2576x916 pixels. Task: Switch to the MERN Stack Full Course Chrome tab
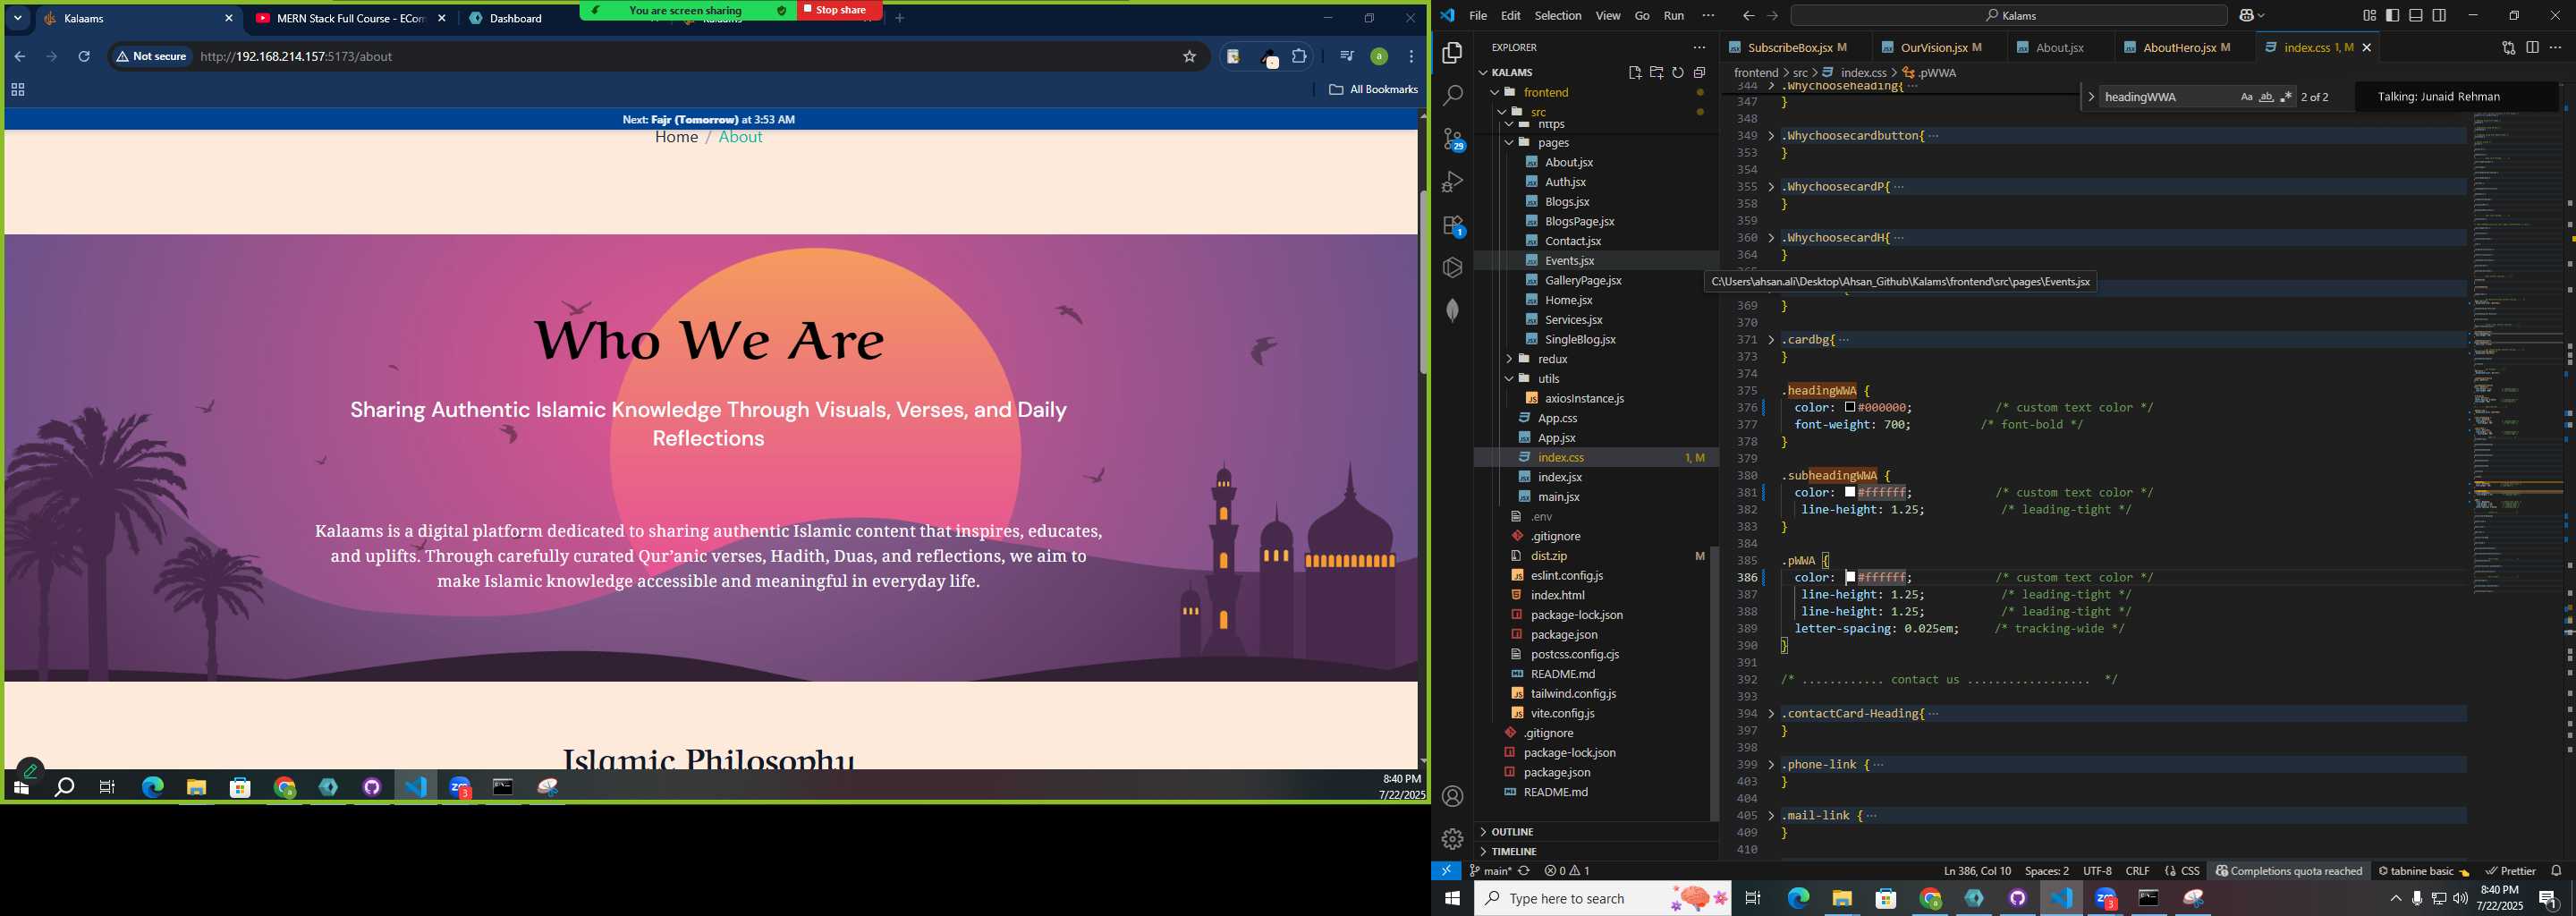(349, 18)
